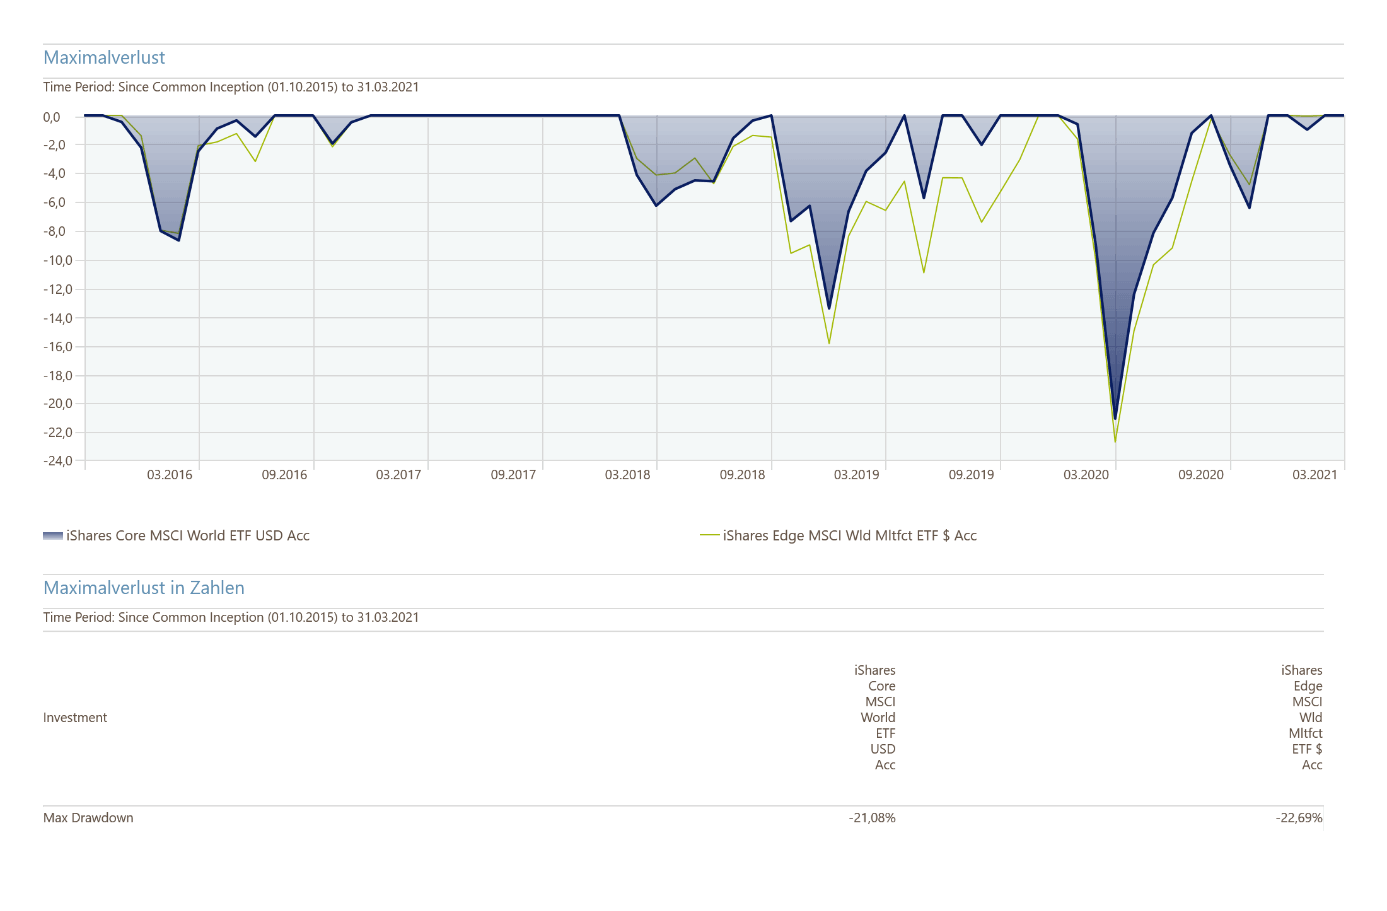This screenshot has height=911, width=1387.
Task: Click the 03.2020 x-axis label
Action: [x=1087, y=475]
